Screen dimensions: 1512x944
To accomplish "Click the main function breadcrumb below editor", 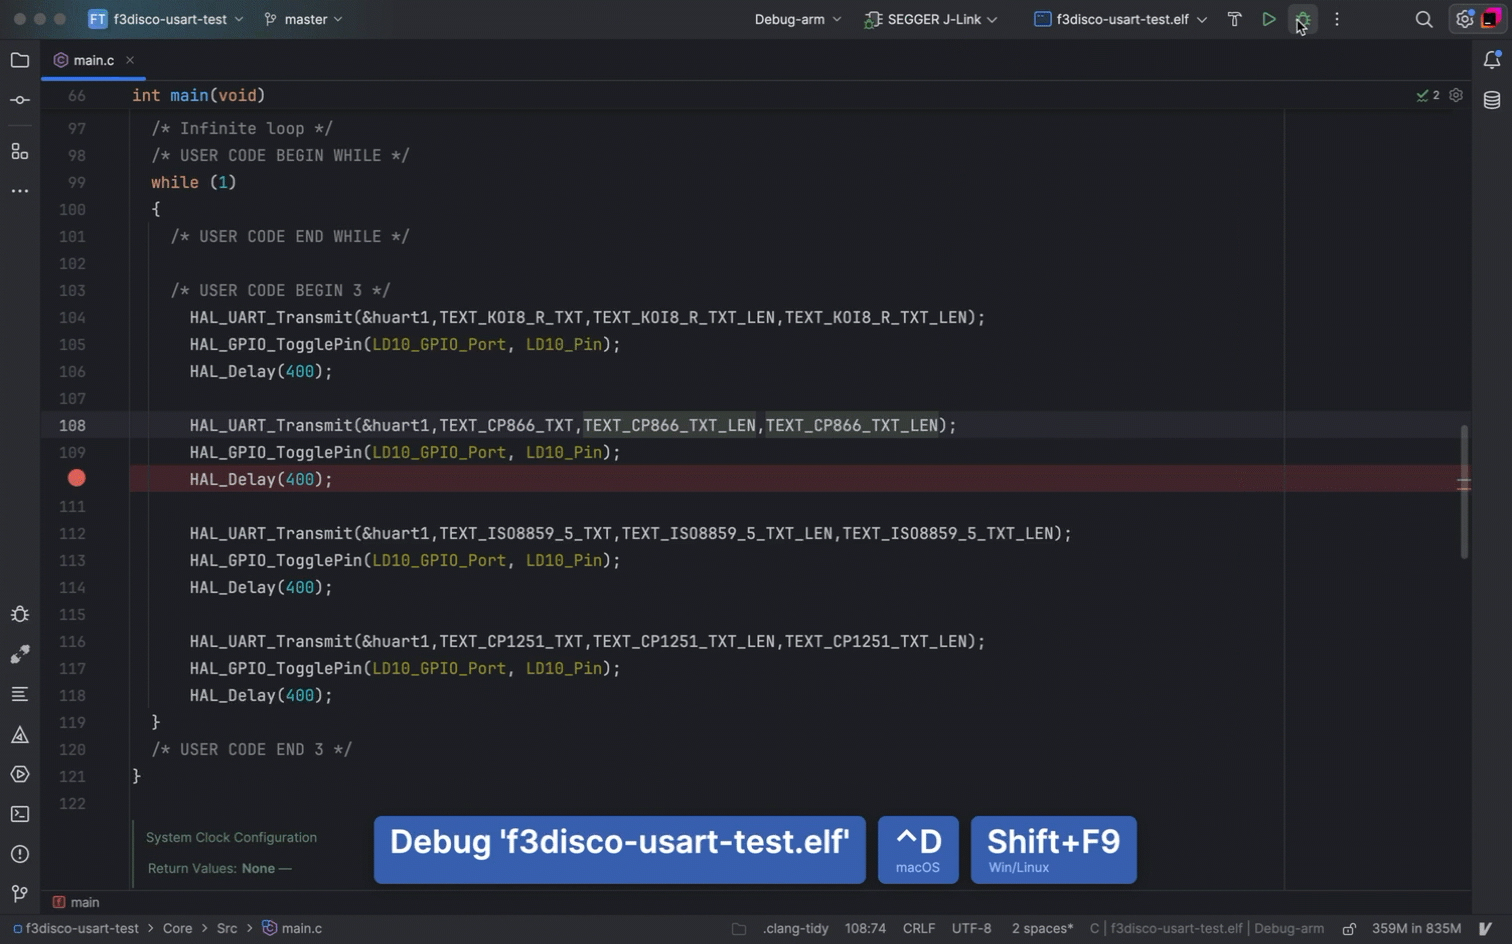I will [x=76, y=902].
